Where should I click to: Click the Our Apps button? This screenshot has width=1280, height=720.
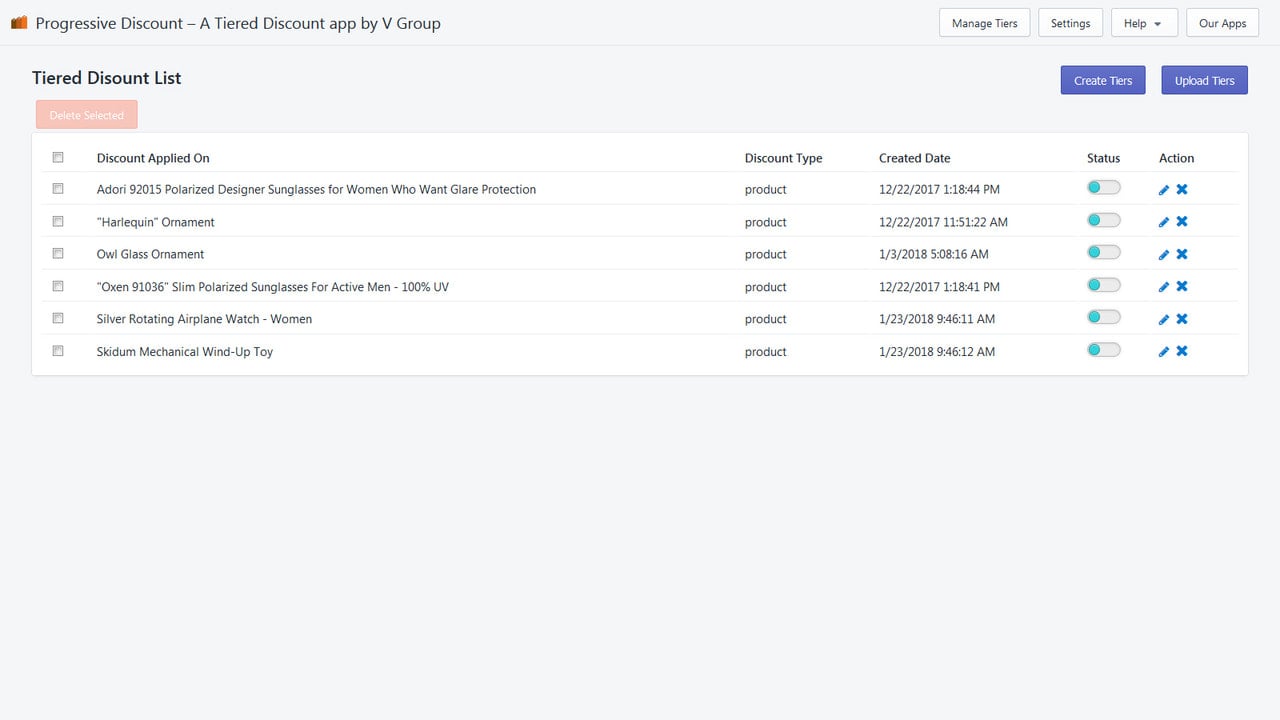(x=1222, y=23)
